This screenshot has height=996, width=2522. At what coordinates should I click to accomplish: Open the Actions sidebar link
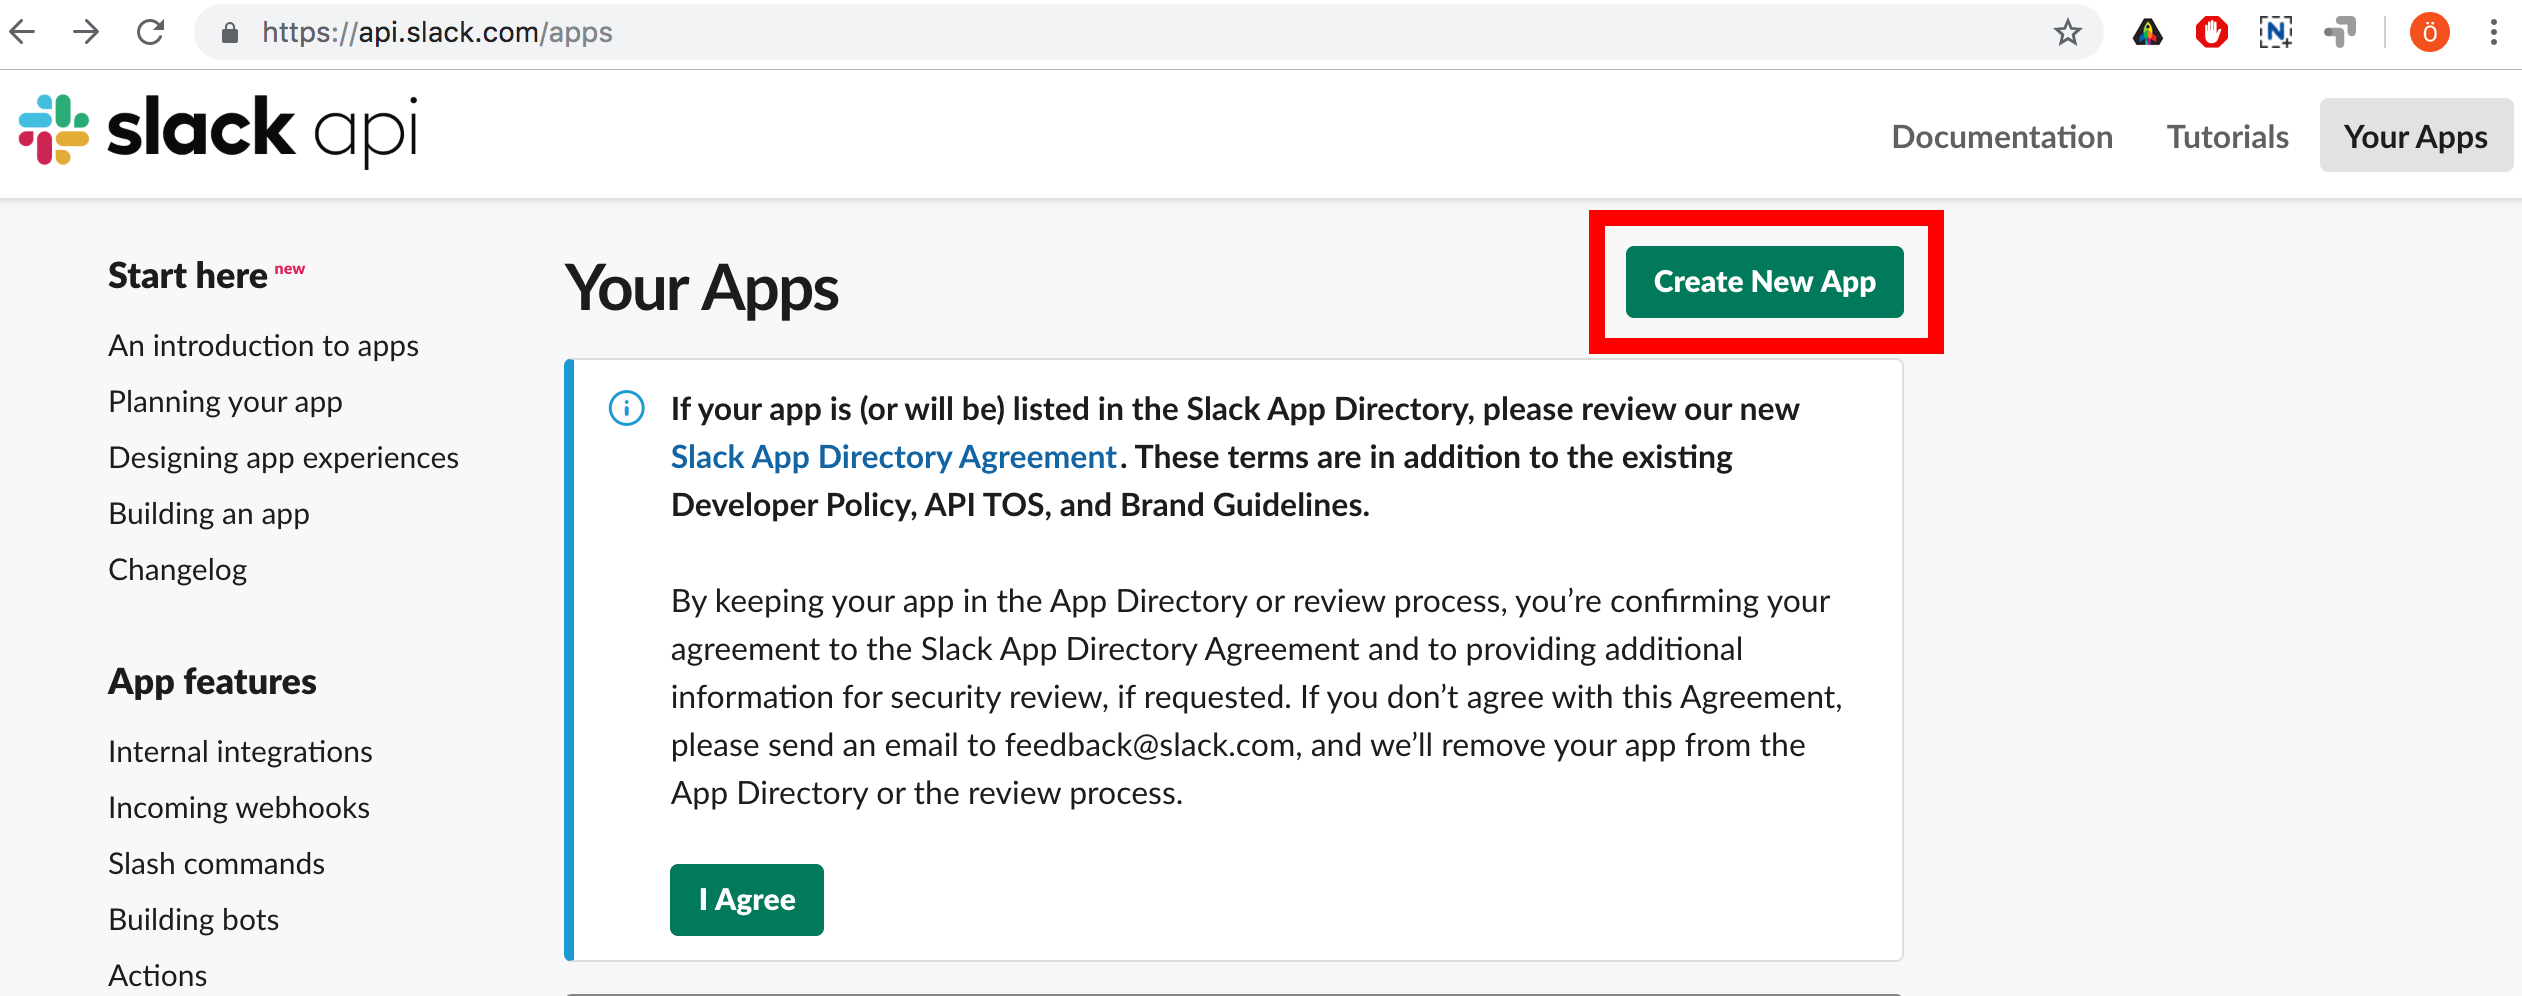click(158, 976)
